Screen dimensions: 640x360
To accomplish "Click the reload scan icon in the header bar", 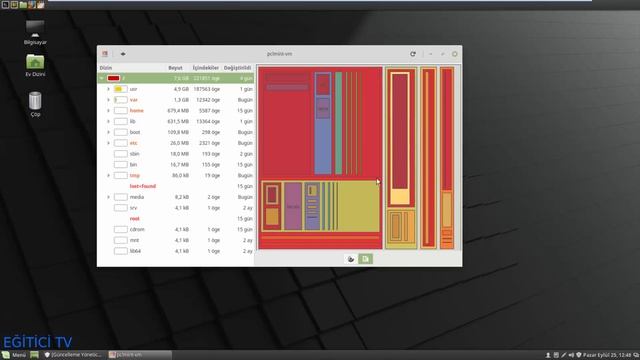I will [x=413, y=54].
